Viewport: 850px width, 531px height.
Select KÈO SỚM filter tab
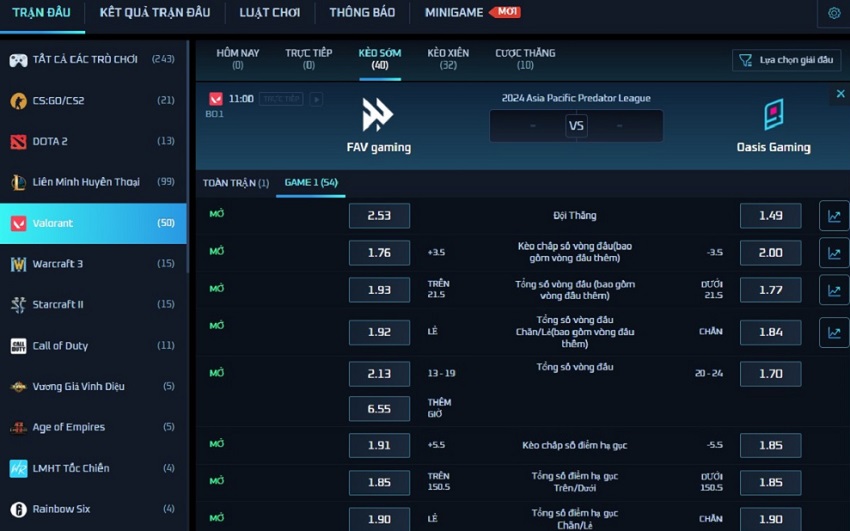(x=379, y=59)
